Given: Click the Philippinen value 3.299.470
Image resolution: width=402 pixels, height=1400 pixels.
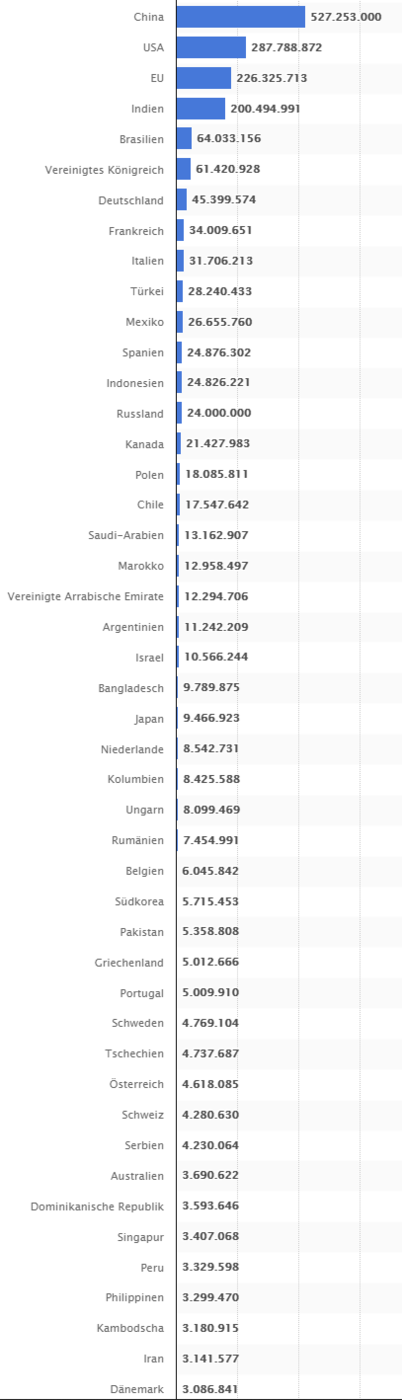Looking at the screenshot, I should coord(211,1297).
